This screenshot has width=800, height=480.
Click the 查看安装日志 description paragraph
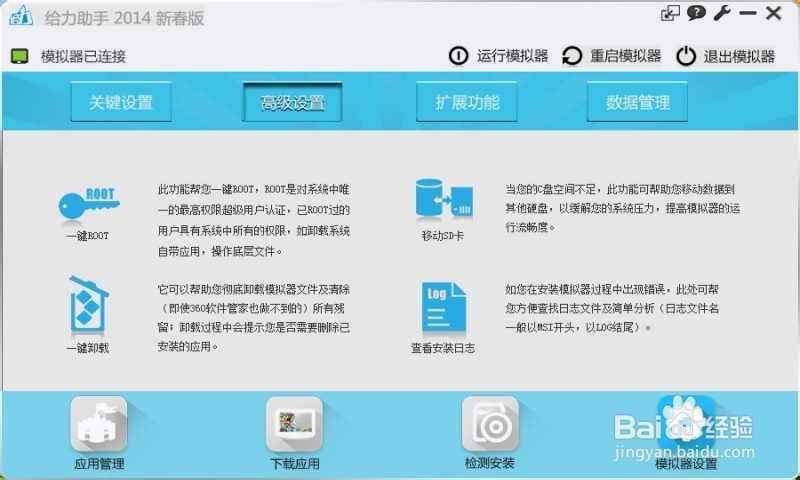point(612,308)
